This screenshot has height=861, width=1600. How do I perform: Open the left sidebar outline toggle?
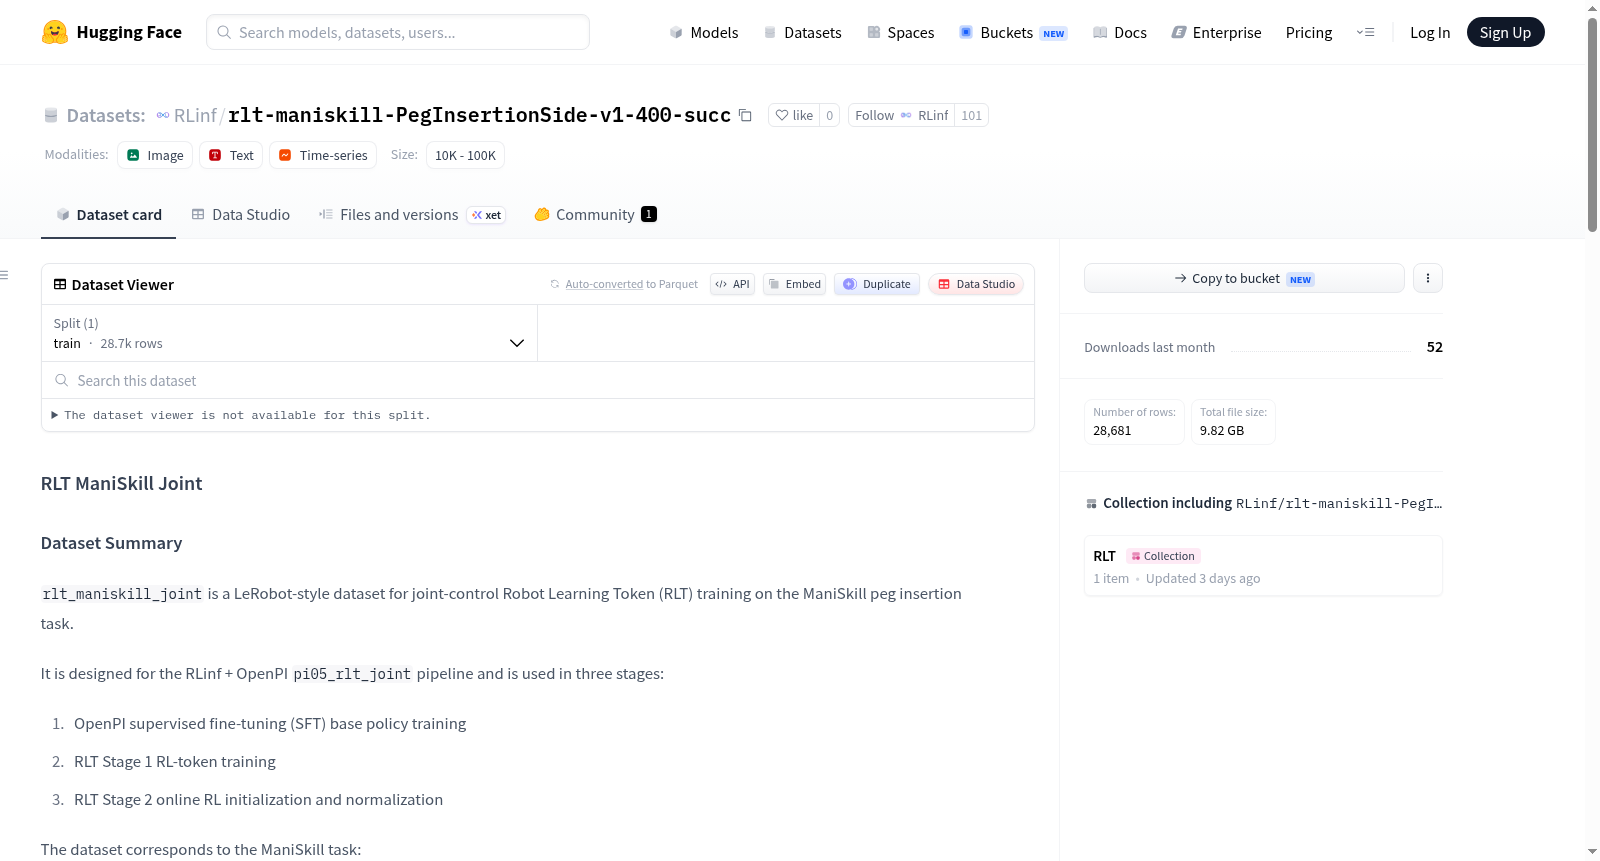(x=4, y=275)
